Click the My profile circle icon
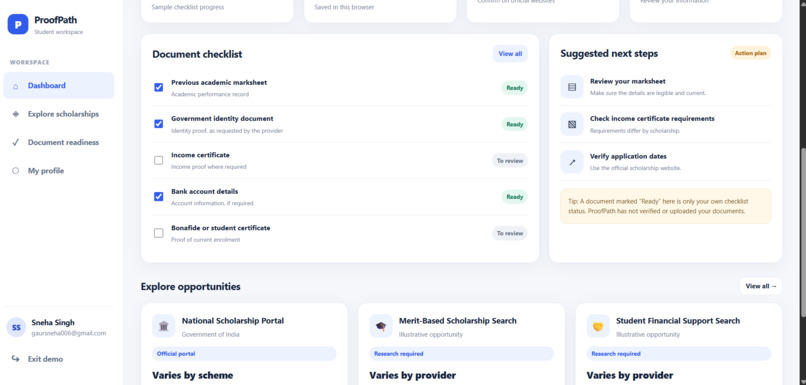This screenshot has height=385, width=806. coord(15,171)
